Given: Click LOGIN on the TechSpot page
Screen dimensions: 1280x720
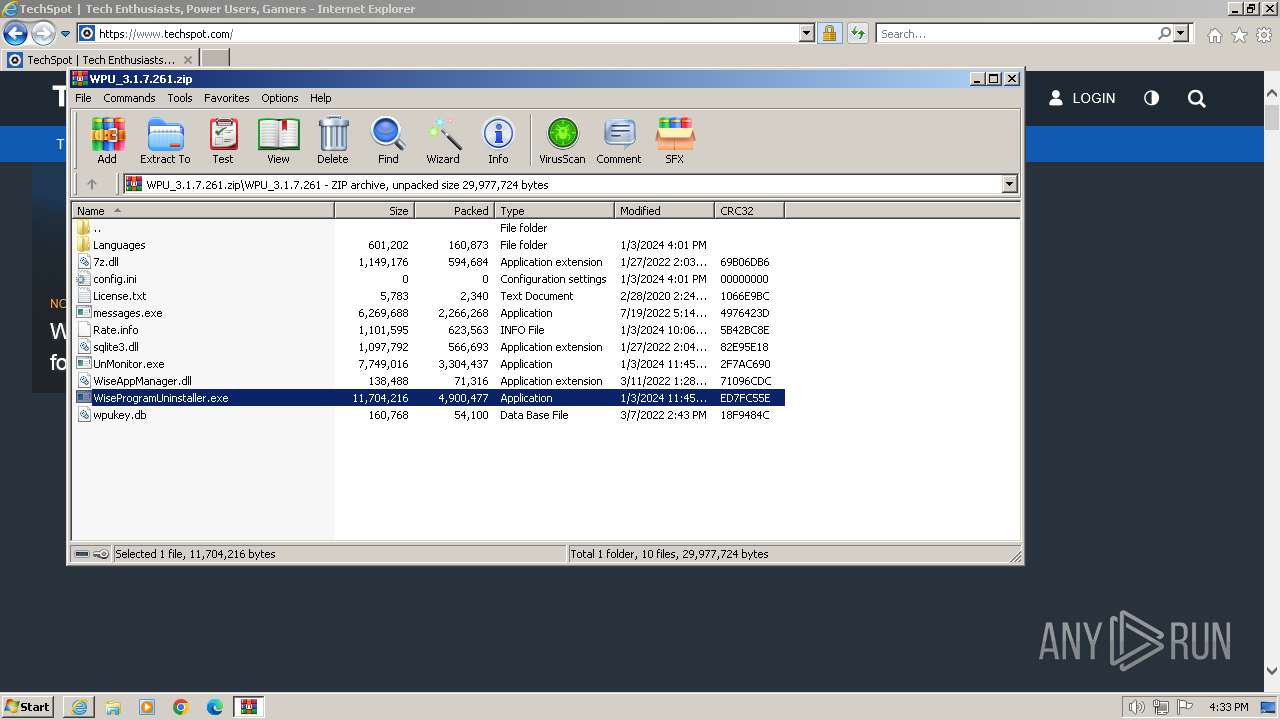Looking at the screenshot, I should point(1082,98).
